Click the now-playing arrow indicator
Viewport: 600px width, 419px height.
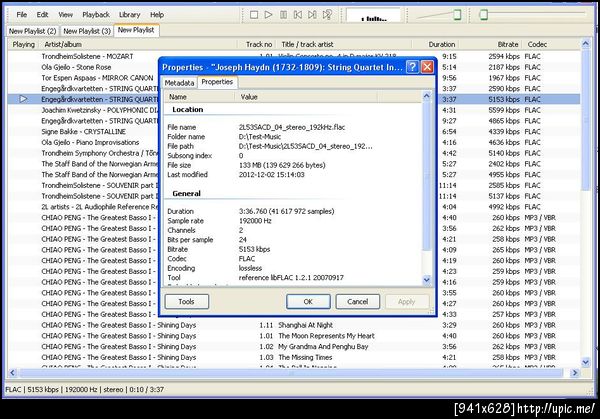23,99
